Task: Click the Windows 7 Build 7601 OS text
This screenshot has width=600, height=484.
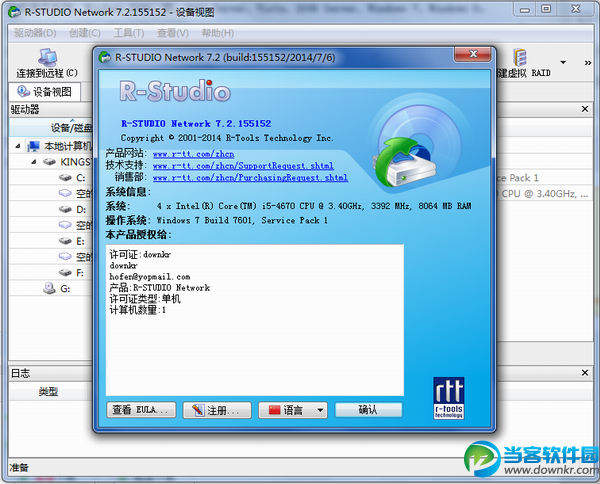Action: point(242,220)
